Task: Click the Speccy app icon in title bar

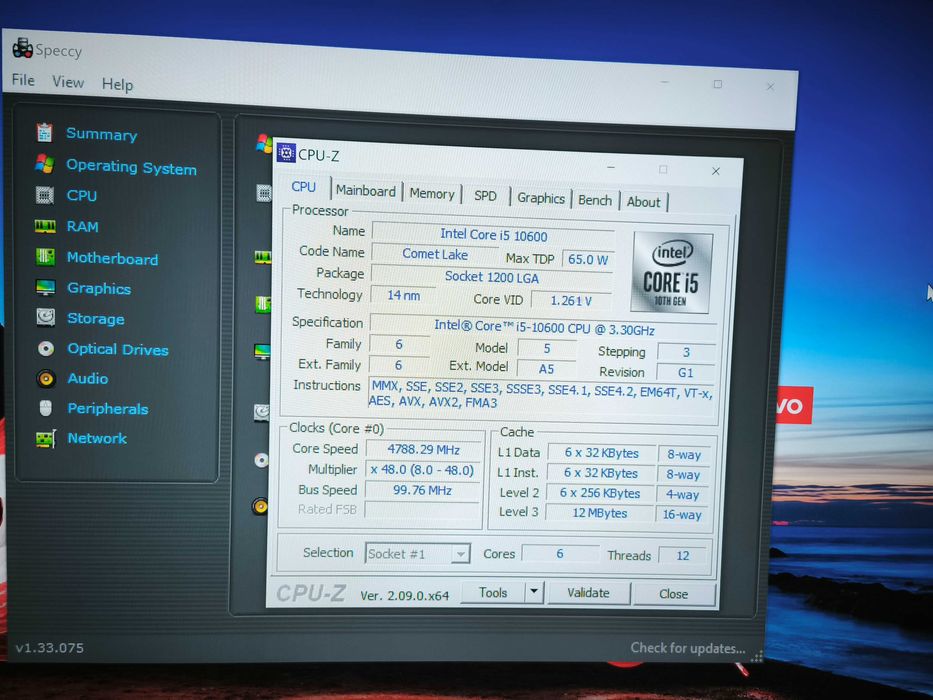Action: (x=23, y=48)
